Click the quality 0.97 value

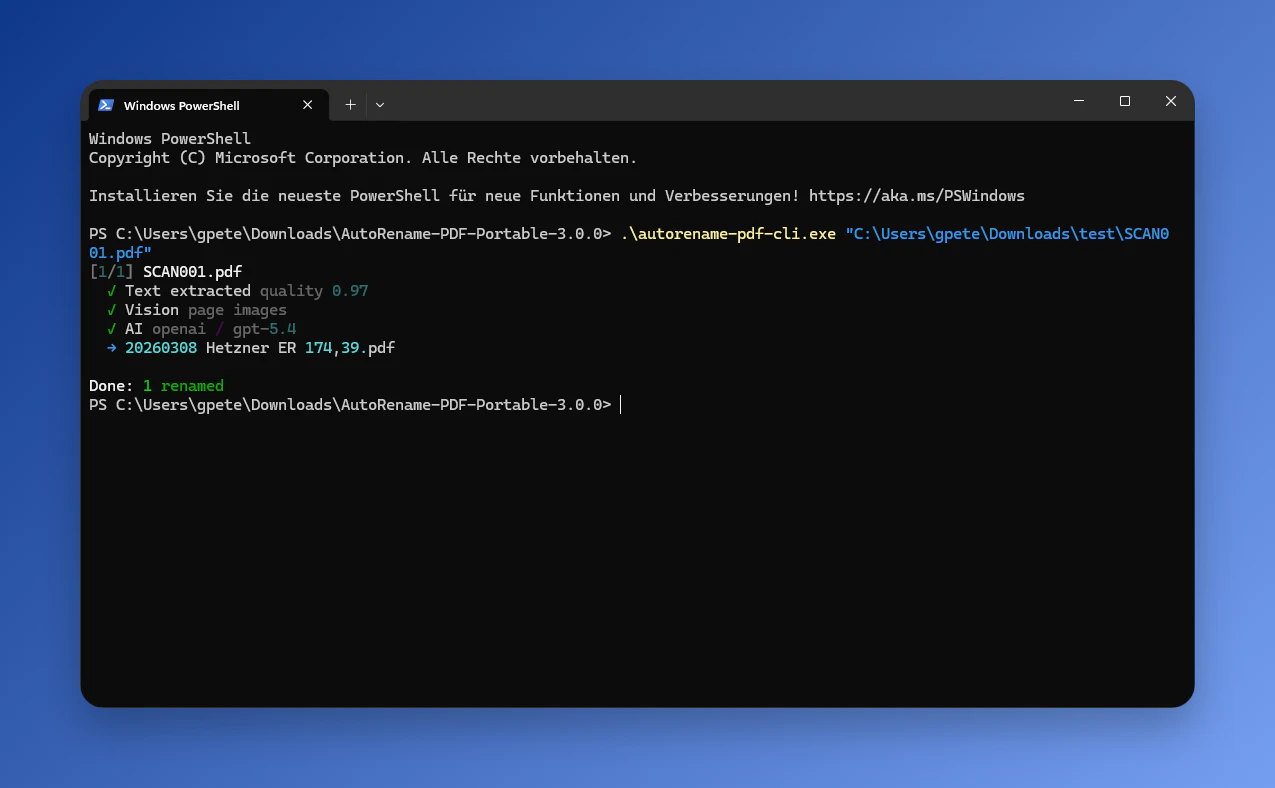pos(314,291)
